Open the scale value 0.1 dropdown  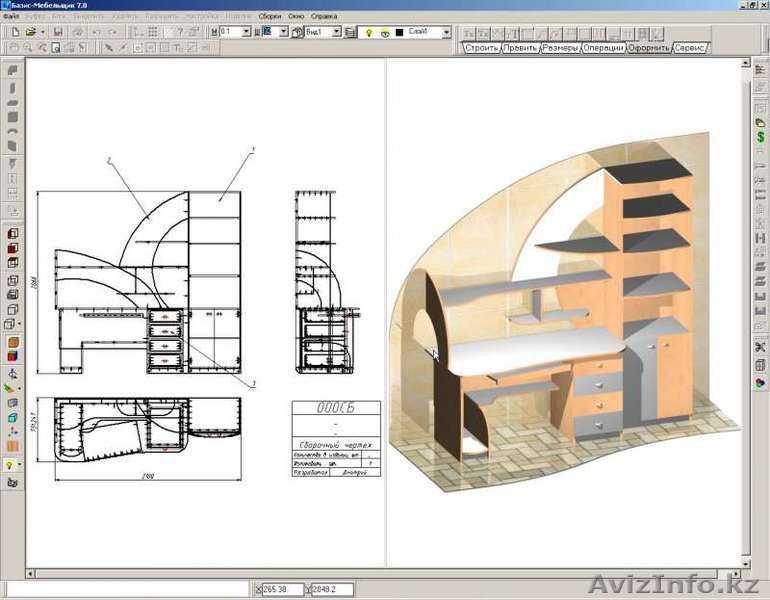click(x=246, y=32)
